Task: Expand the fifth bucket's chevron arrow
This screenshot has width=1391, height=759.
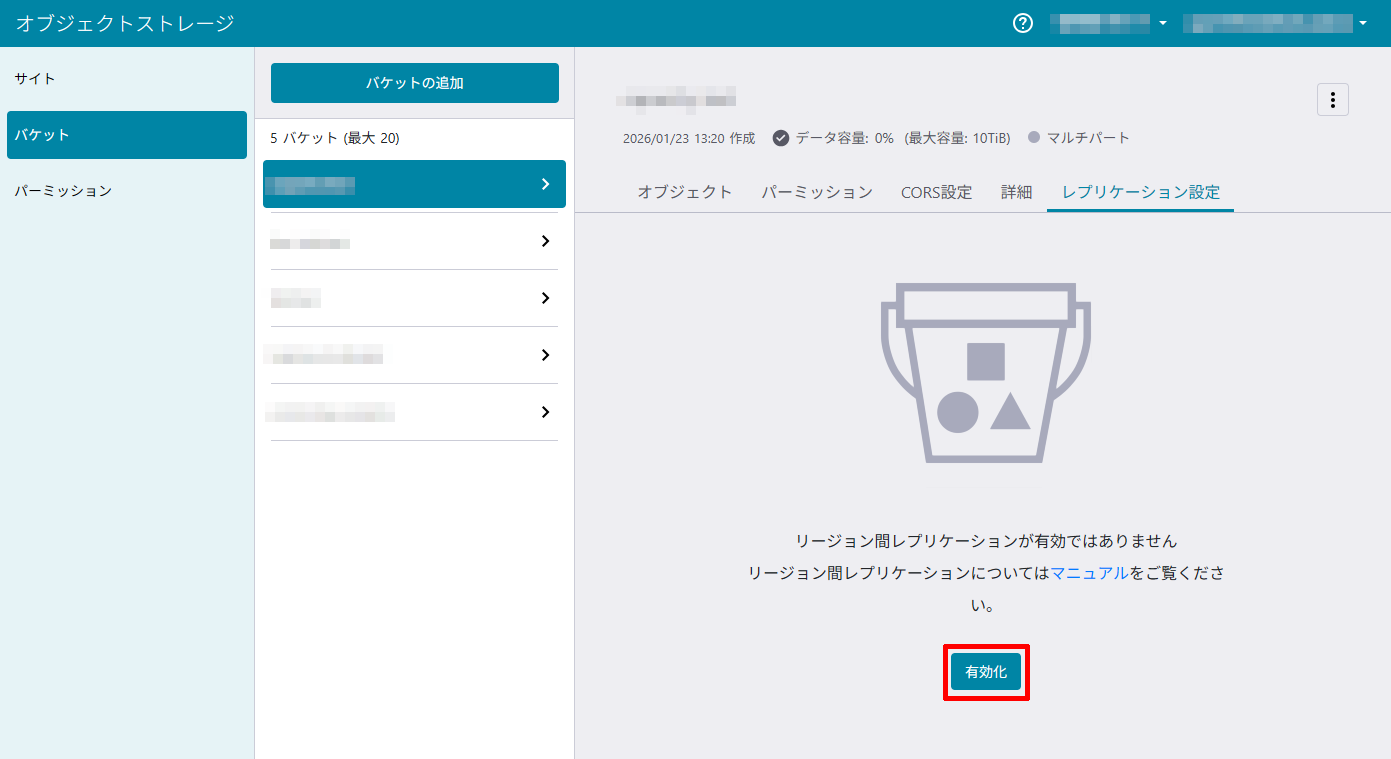Action: click(545, 412)
